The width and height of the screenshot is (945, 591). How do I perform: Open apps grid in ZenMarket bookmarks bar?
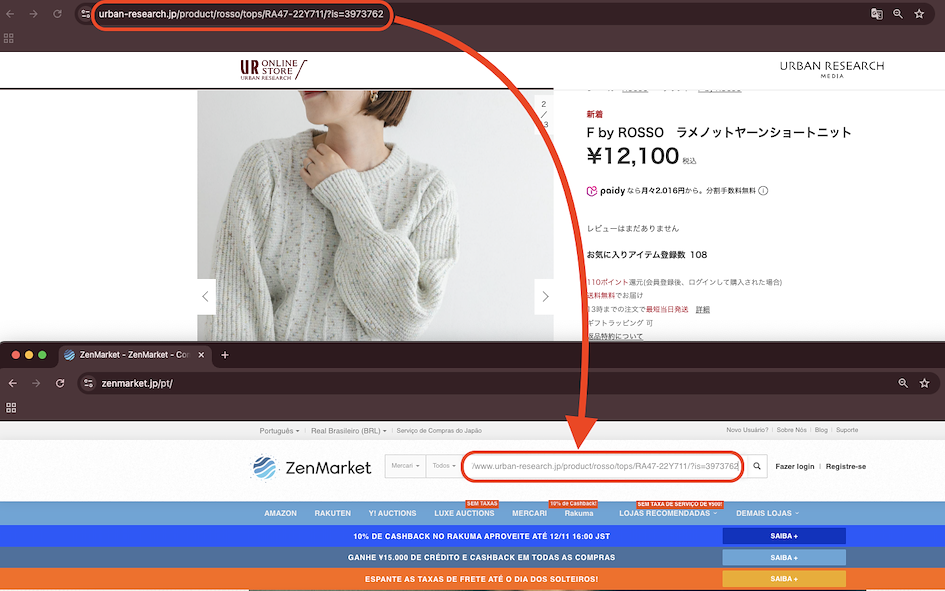(x=11, y=408)
